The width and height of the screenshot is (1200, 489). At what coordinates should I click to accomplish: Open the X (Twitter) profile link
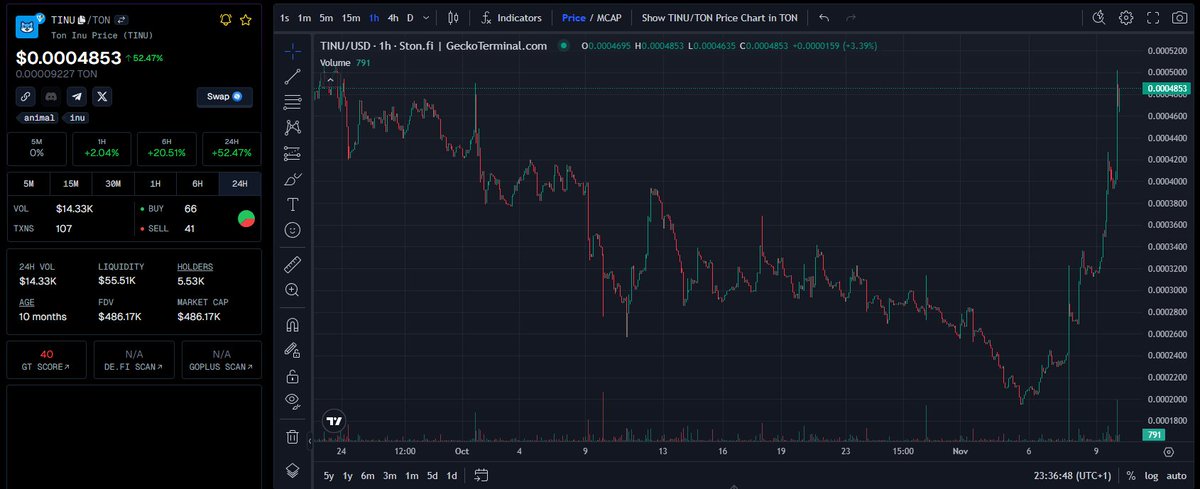pyautogui.click(x=103, y=97)
